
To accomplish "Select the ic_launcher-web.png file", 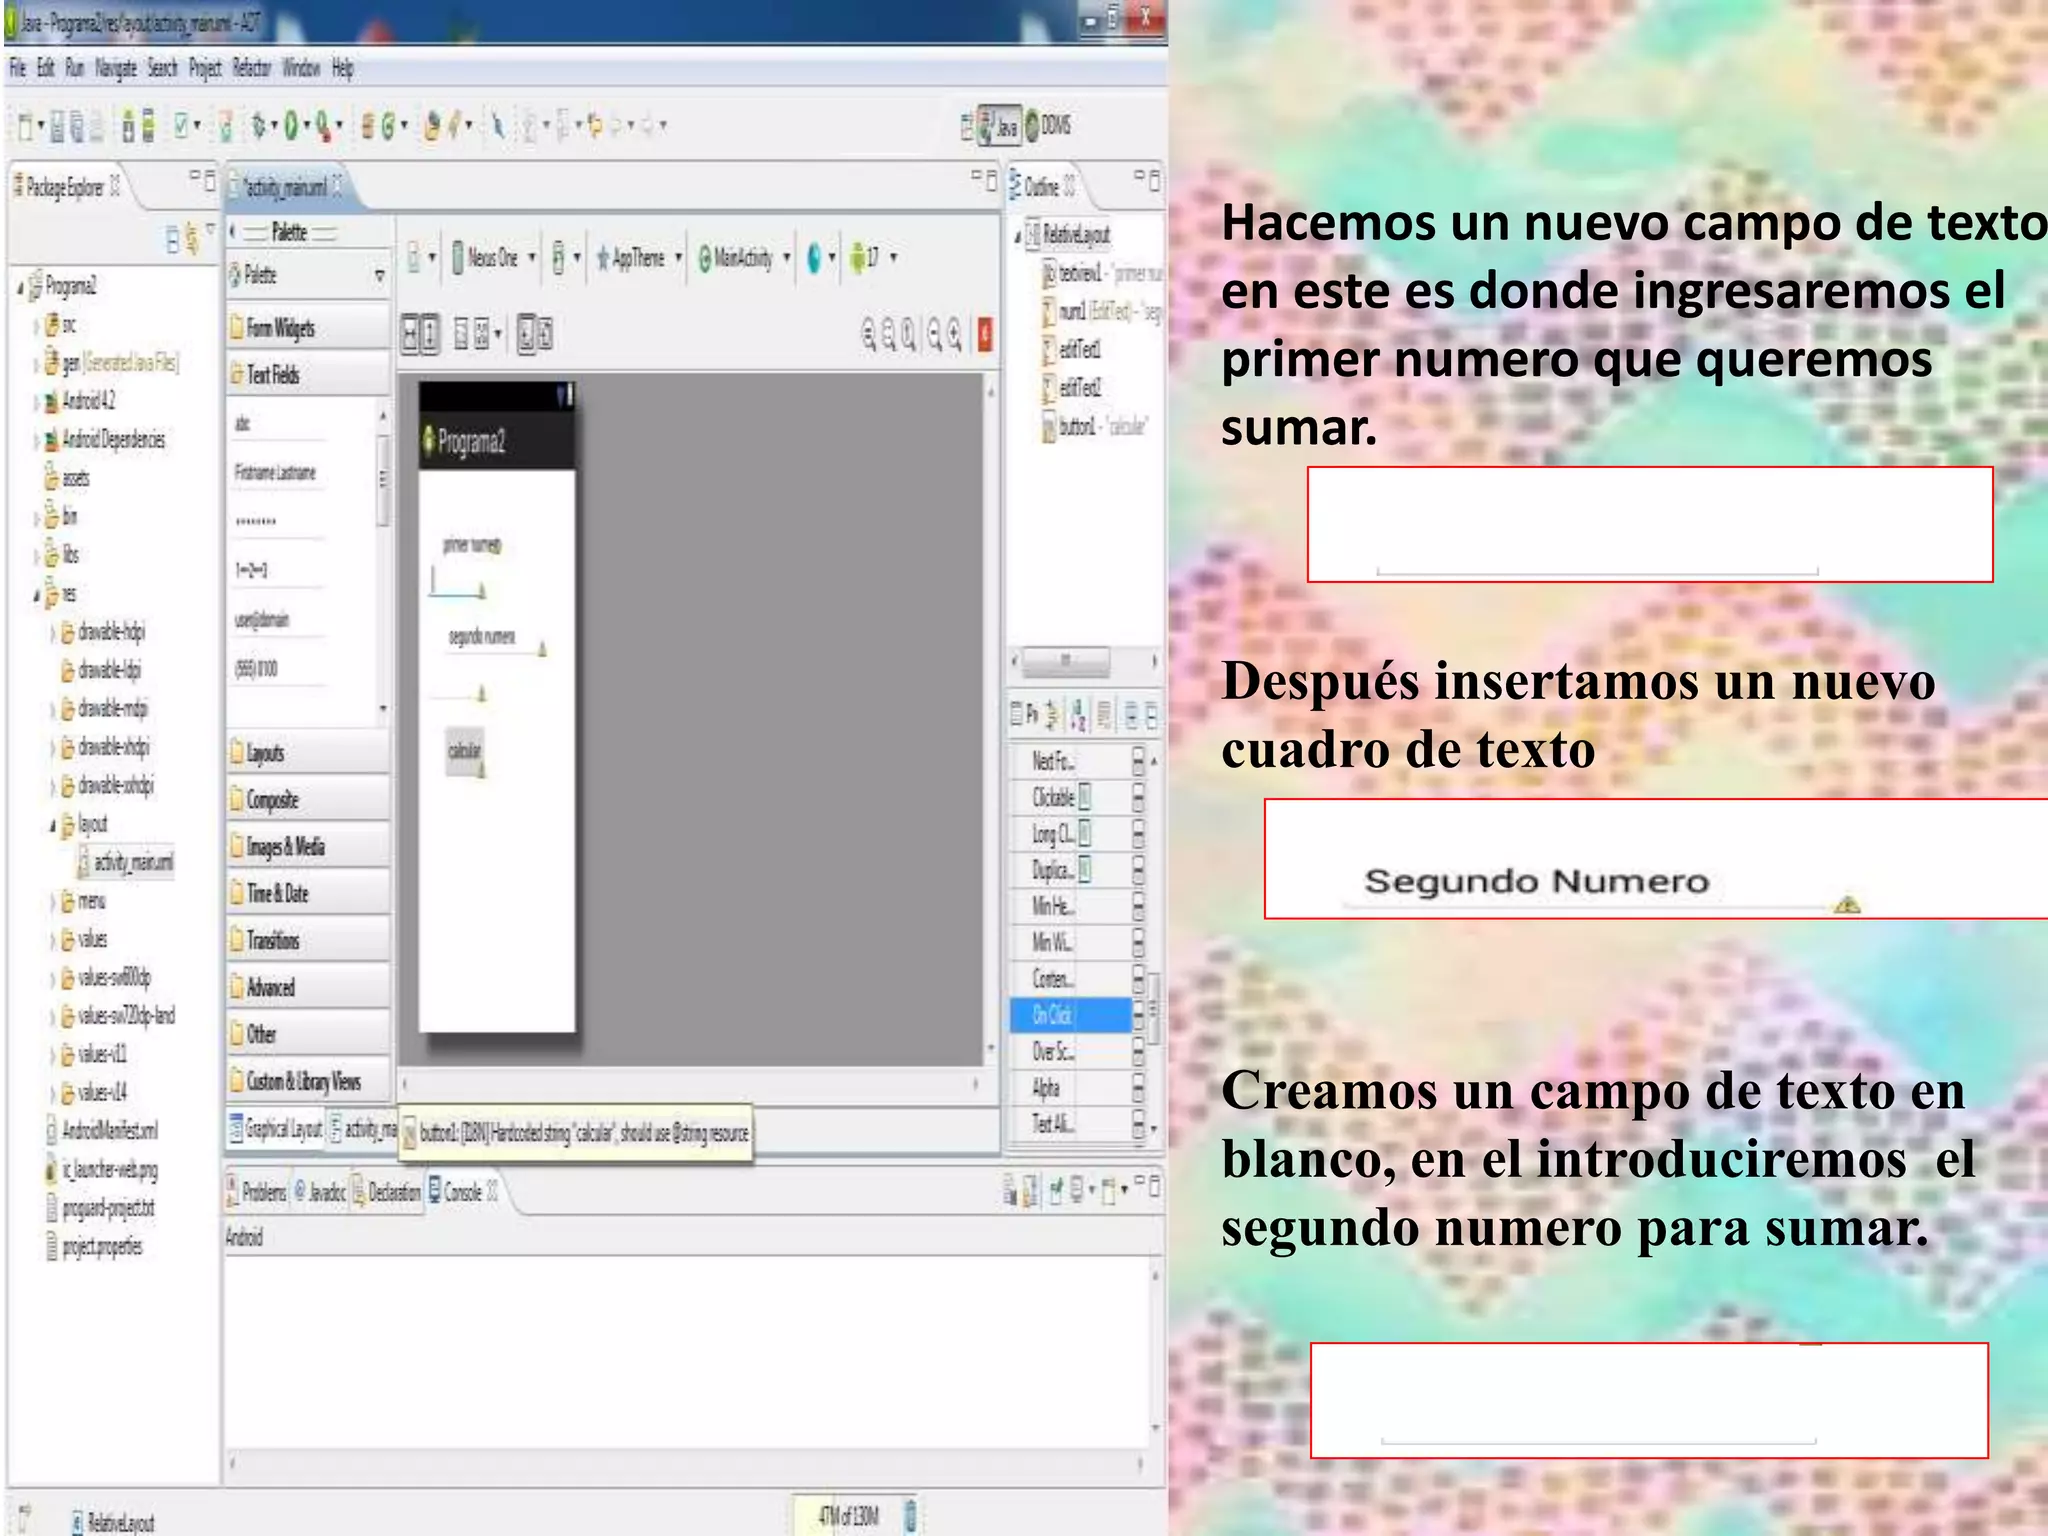I will click(102, 1169).
